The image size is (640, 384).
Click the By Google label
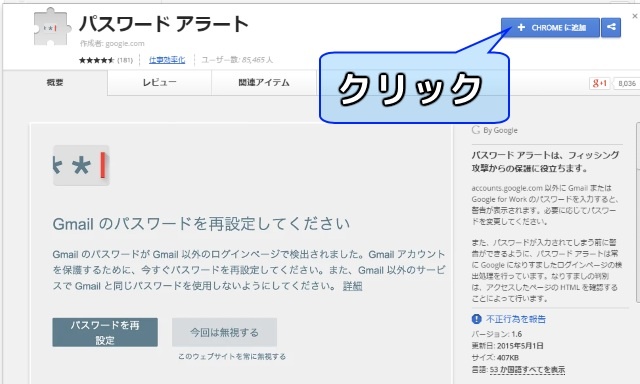(x=500, y=130)
